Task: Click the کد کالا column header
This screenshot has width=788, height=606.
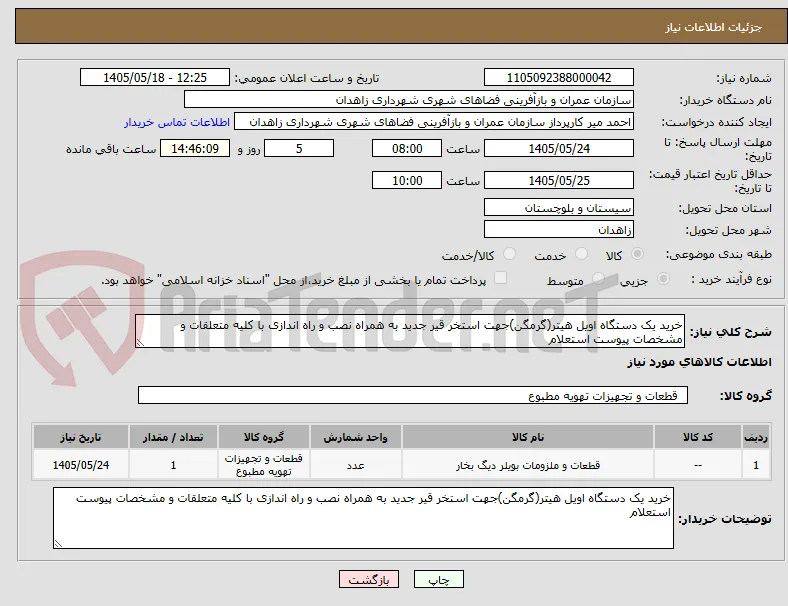Action: point(698,437)
